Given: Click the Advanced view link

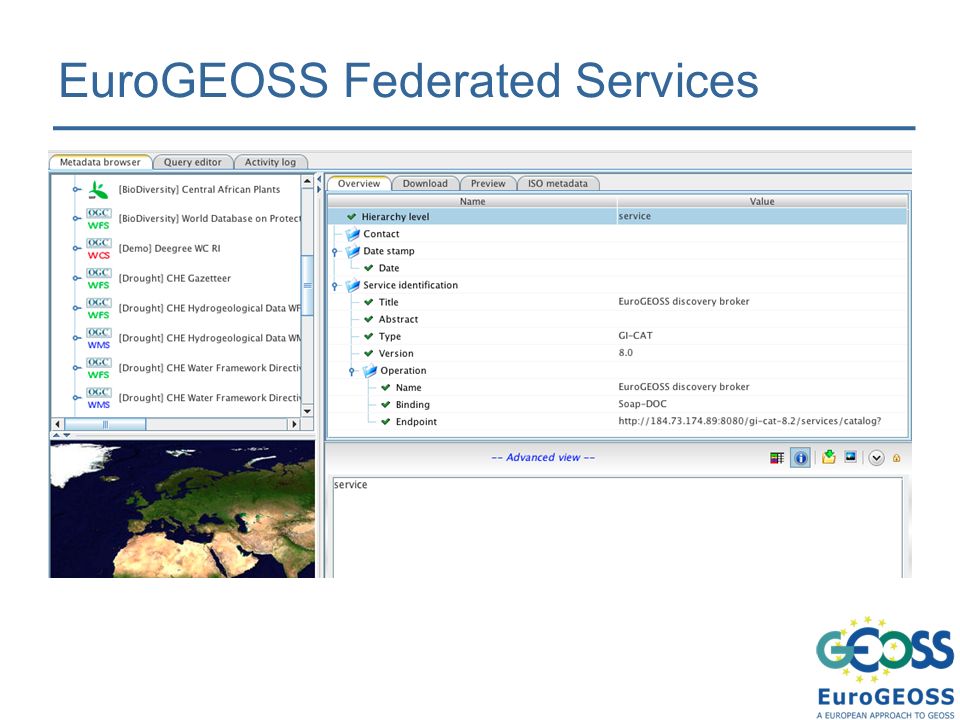Looking at the screenshot, I should [543, 457].
